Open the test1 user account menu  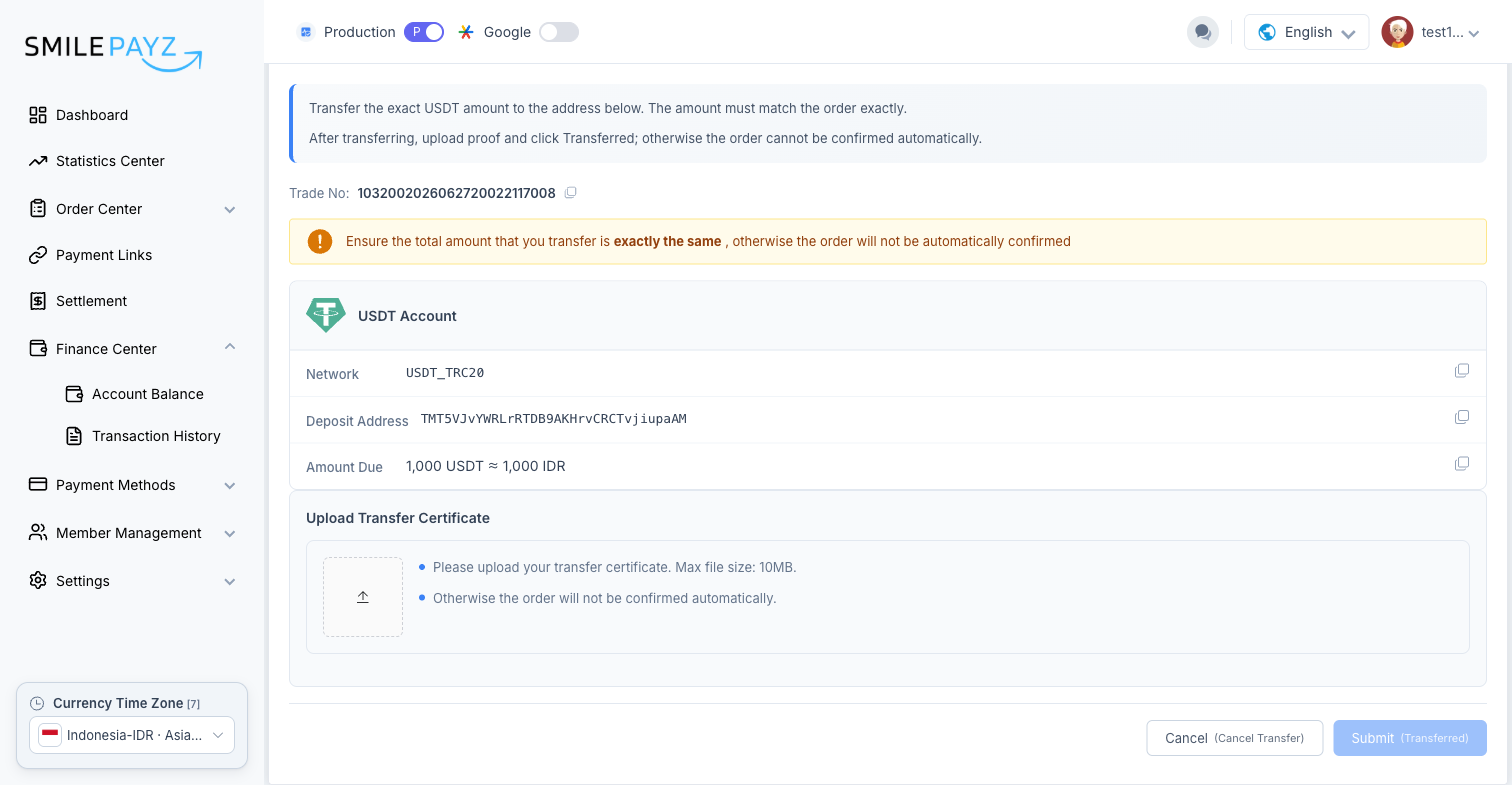click(1431, 32)
